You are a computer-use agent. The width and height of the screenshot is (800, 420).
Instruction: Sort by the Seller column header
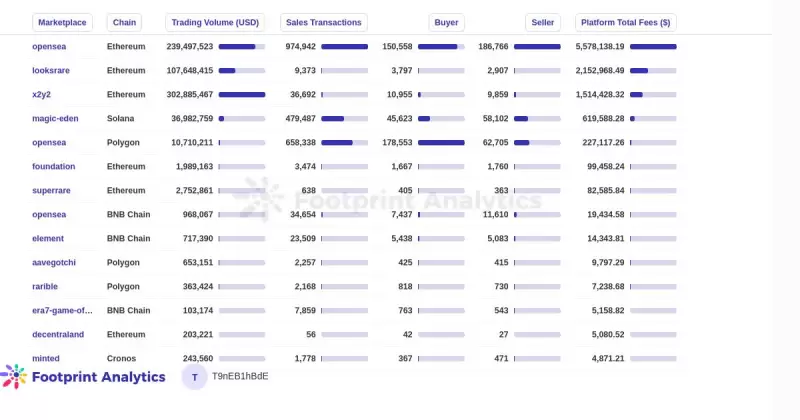[542, 22]
